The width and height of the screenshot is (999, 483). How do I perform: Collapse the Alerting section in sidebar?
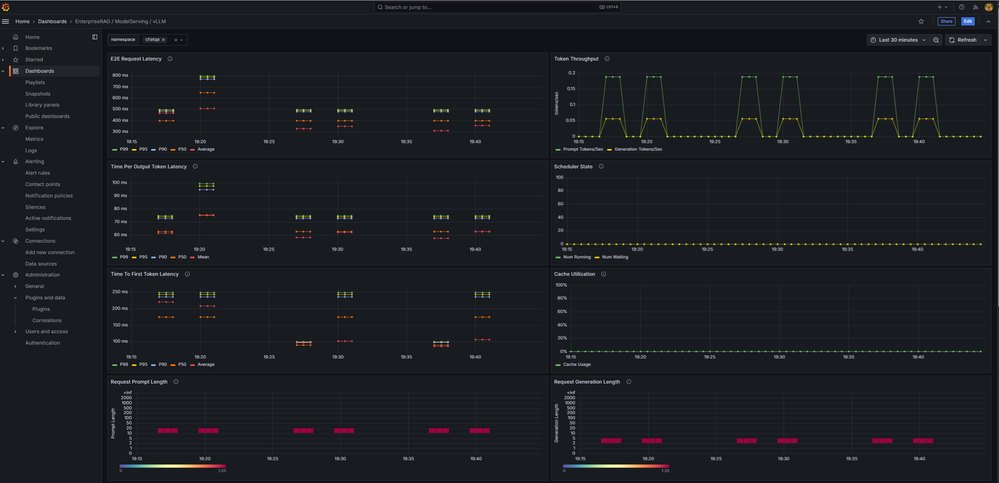3,161
